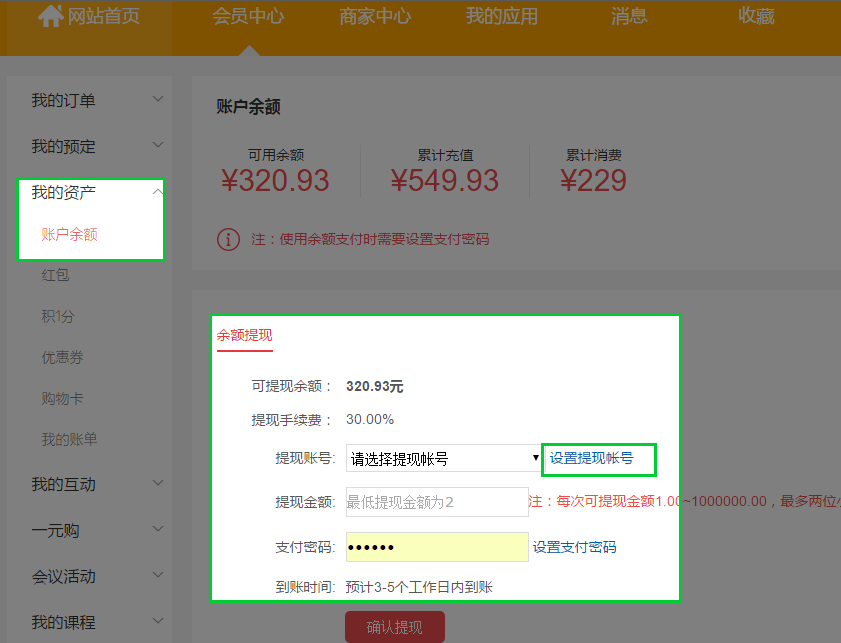Open 消息 in the top navigation
This screenshot has height=643, width=841.
[628, 17]
